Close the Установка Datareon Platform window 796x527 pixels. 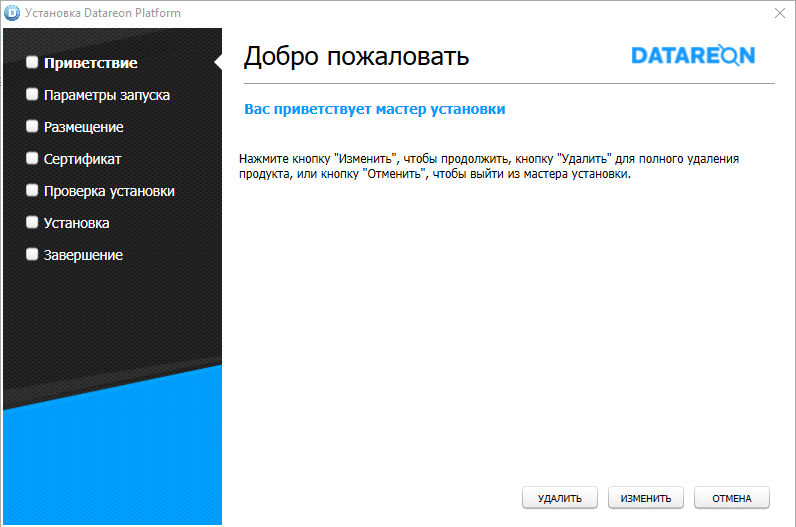point(779,13)
